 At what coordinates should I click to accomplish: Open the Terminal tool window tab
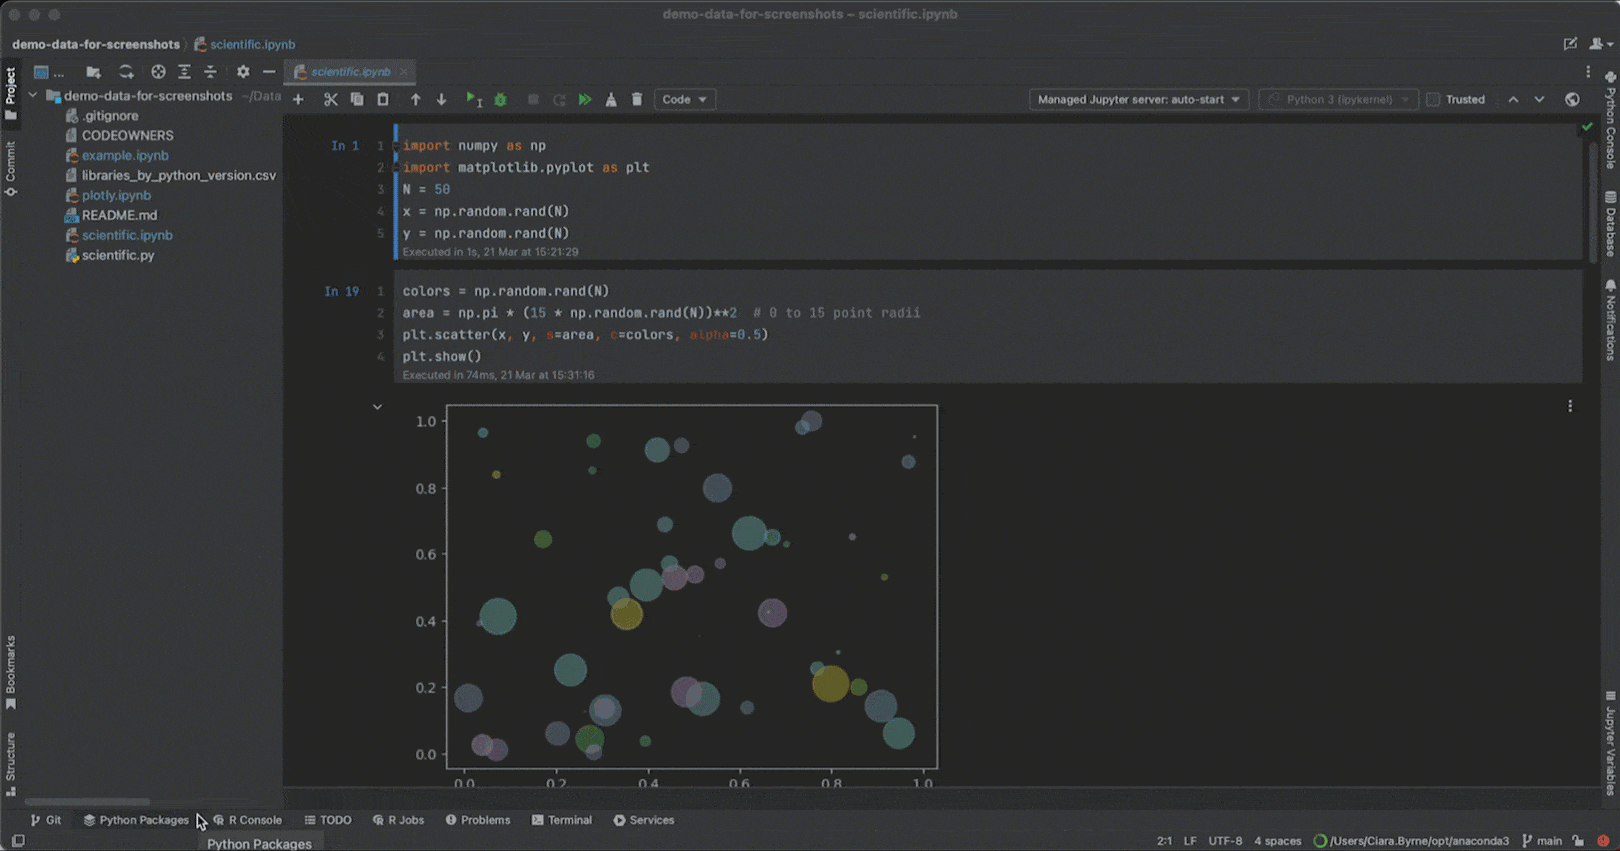561,820
